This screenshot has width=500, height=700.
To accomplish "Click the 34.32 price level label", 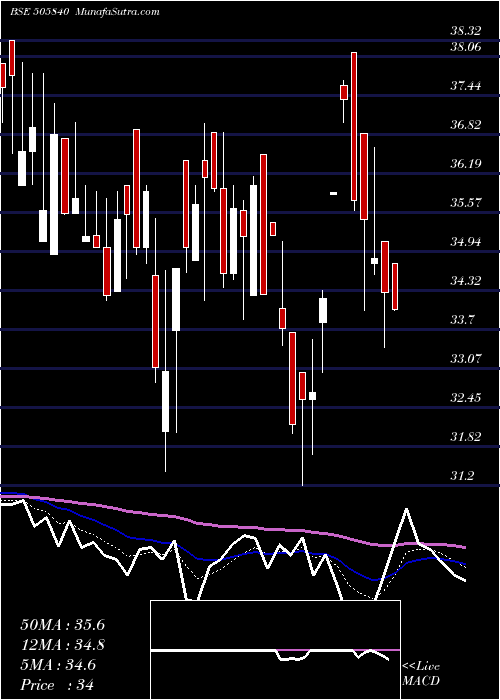I will click(466, 281).
